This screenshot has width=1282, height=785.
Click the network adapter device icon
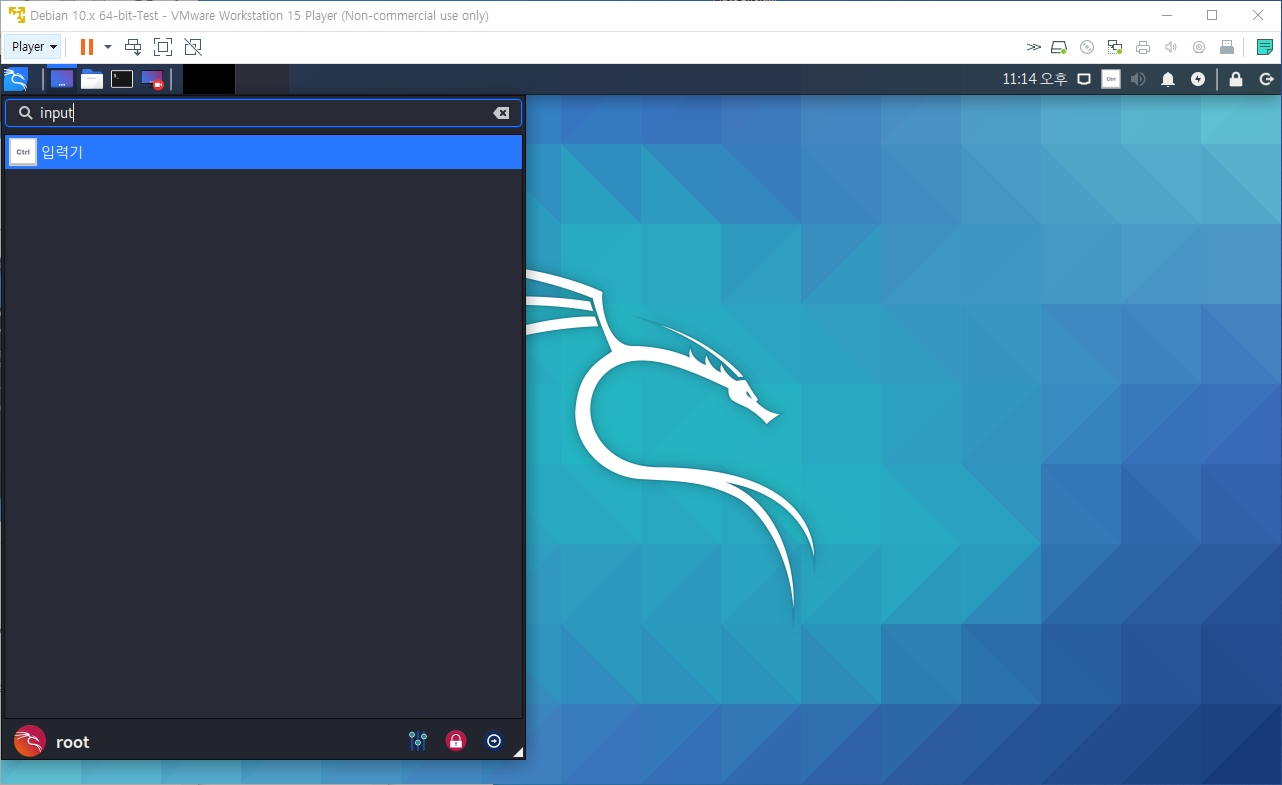click(x=1115, y=47)
